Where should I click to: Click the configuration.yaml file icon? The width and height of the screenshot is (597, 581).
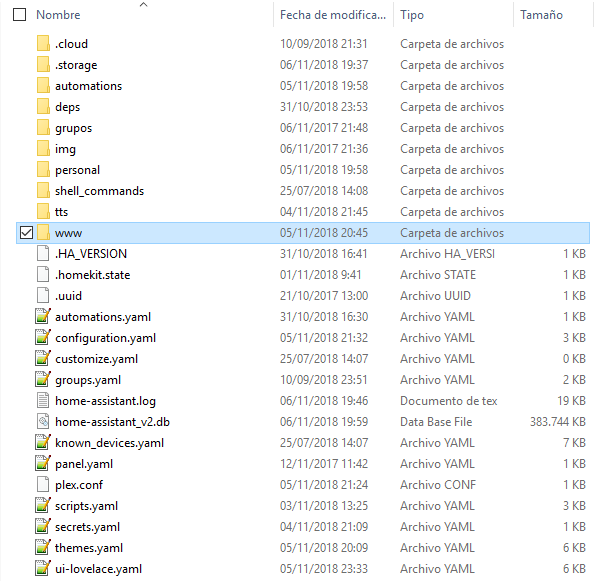[43, 337]
